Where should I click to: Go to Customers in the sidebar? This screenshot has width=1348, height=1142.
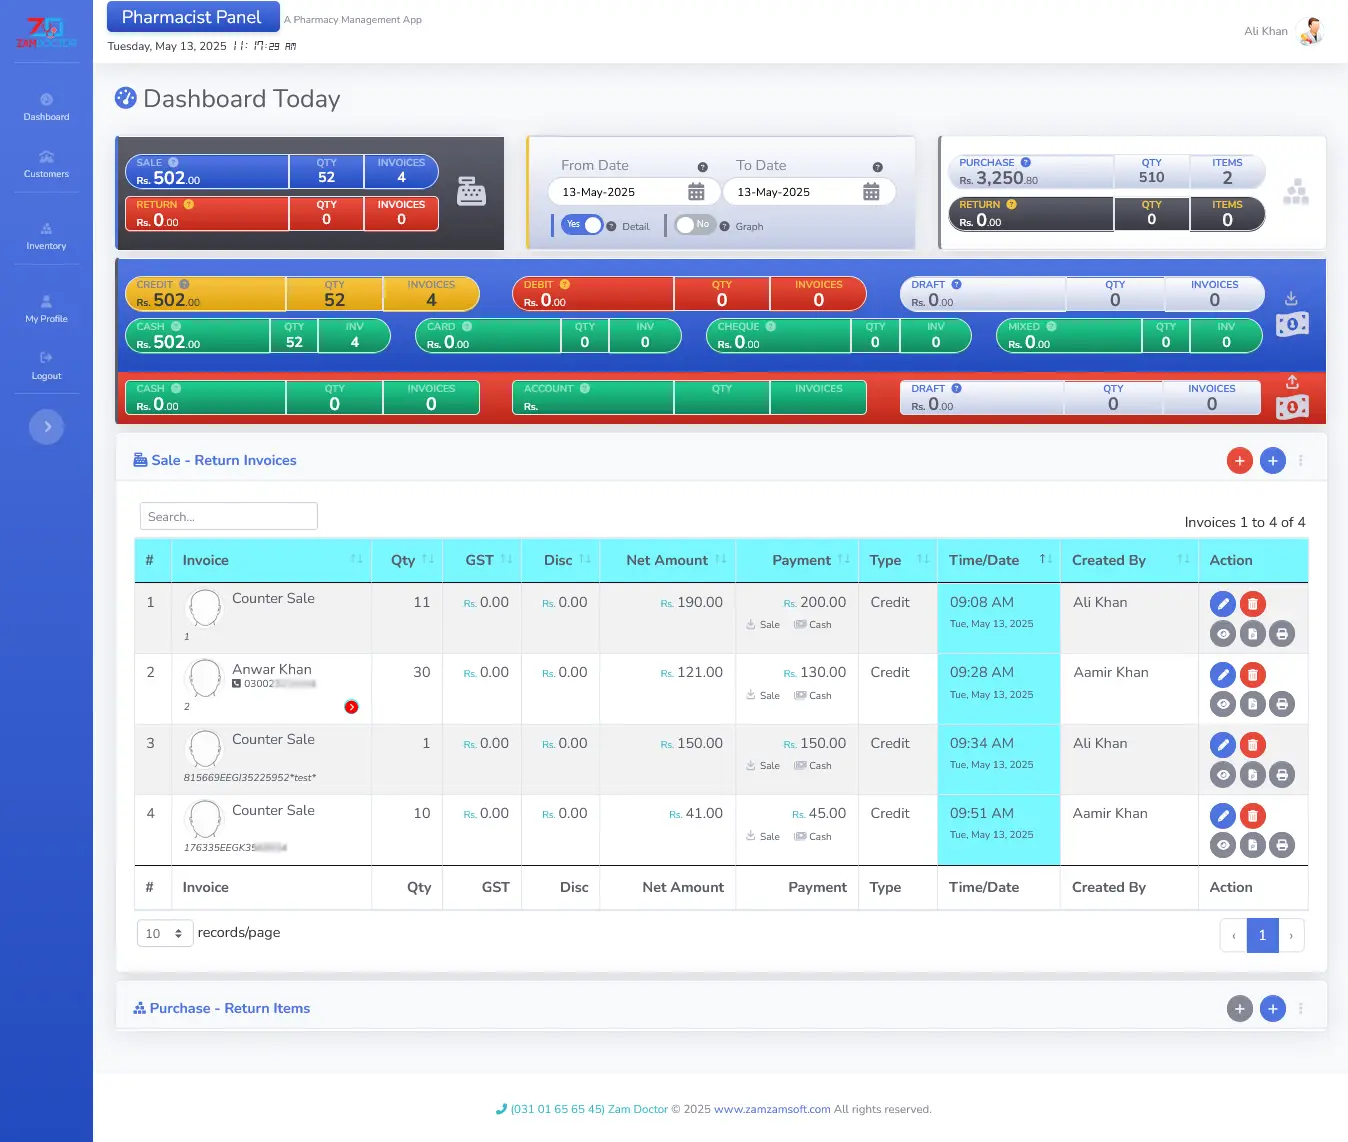46,164
